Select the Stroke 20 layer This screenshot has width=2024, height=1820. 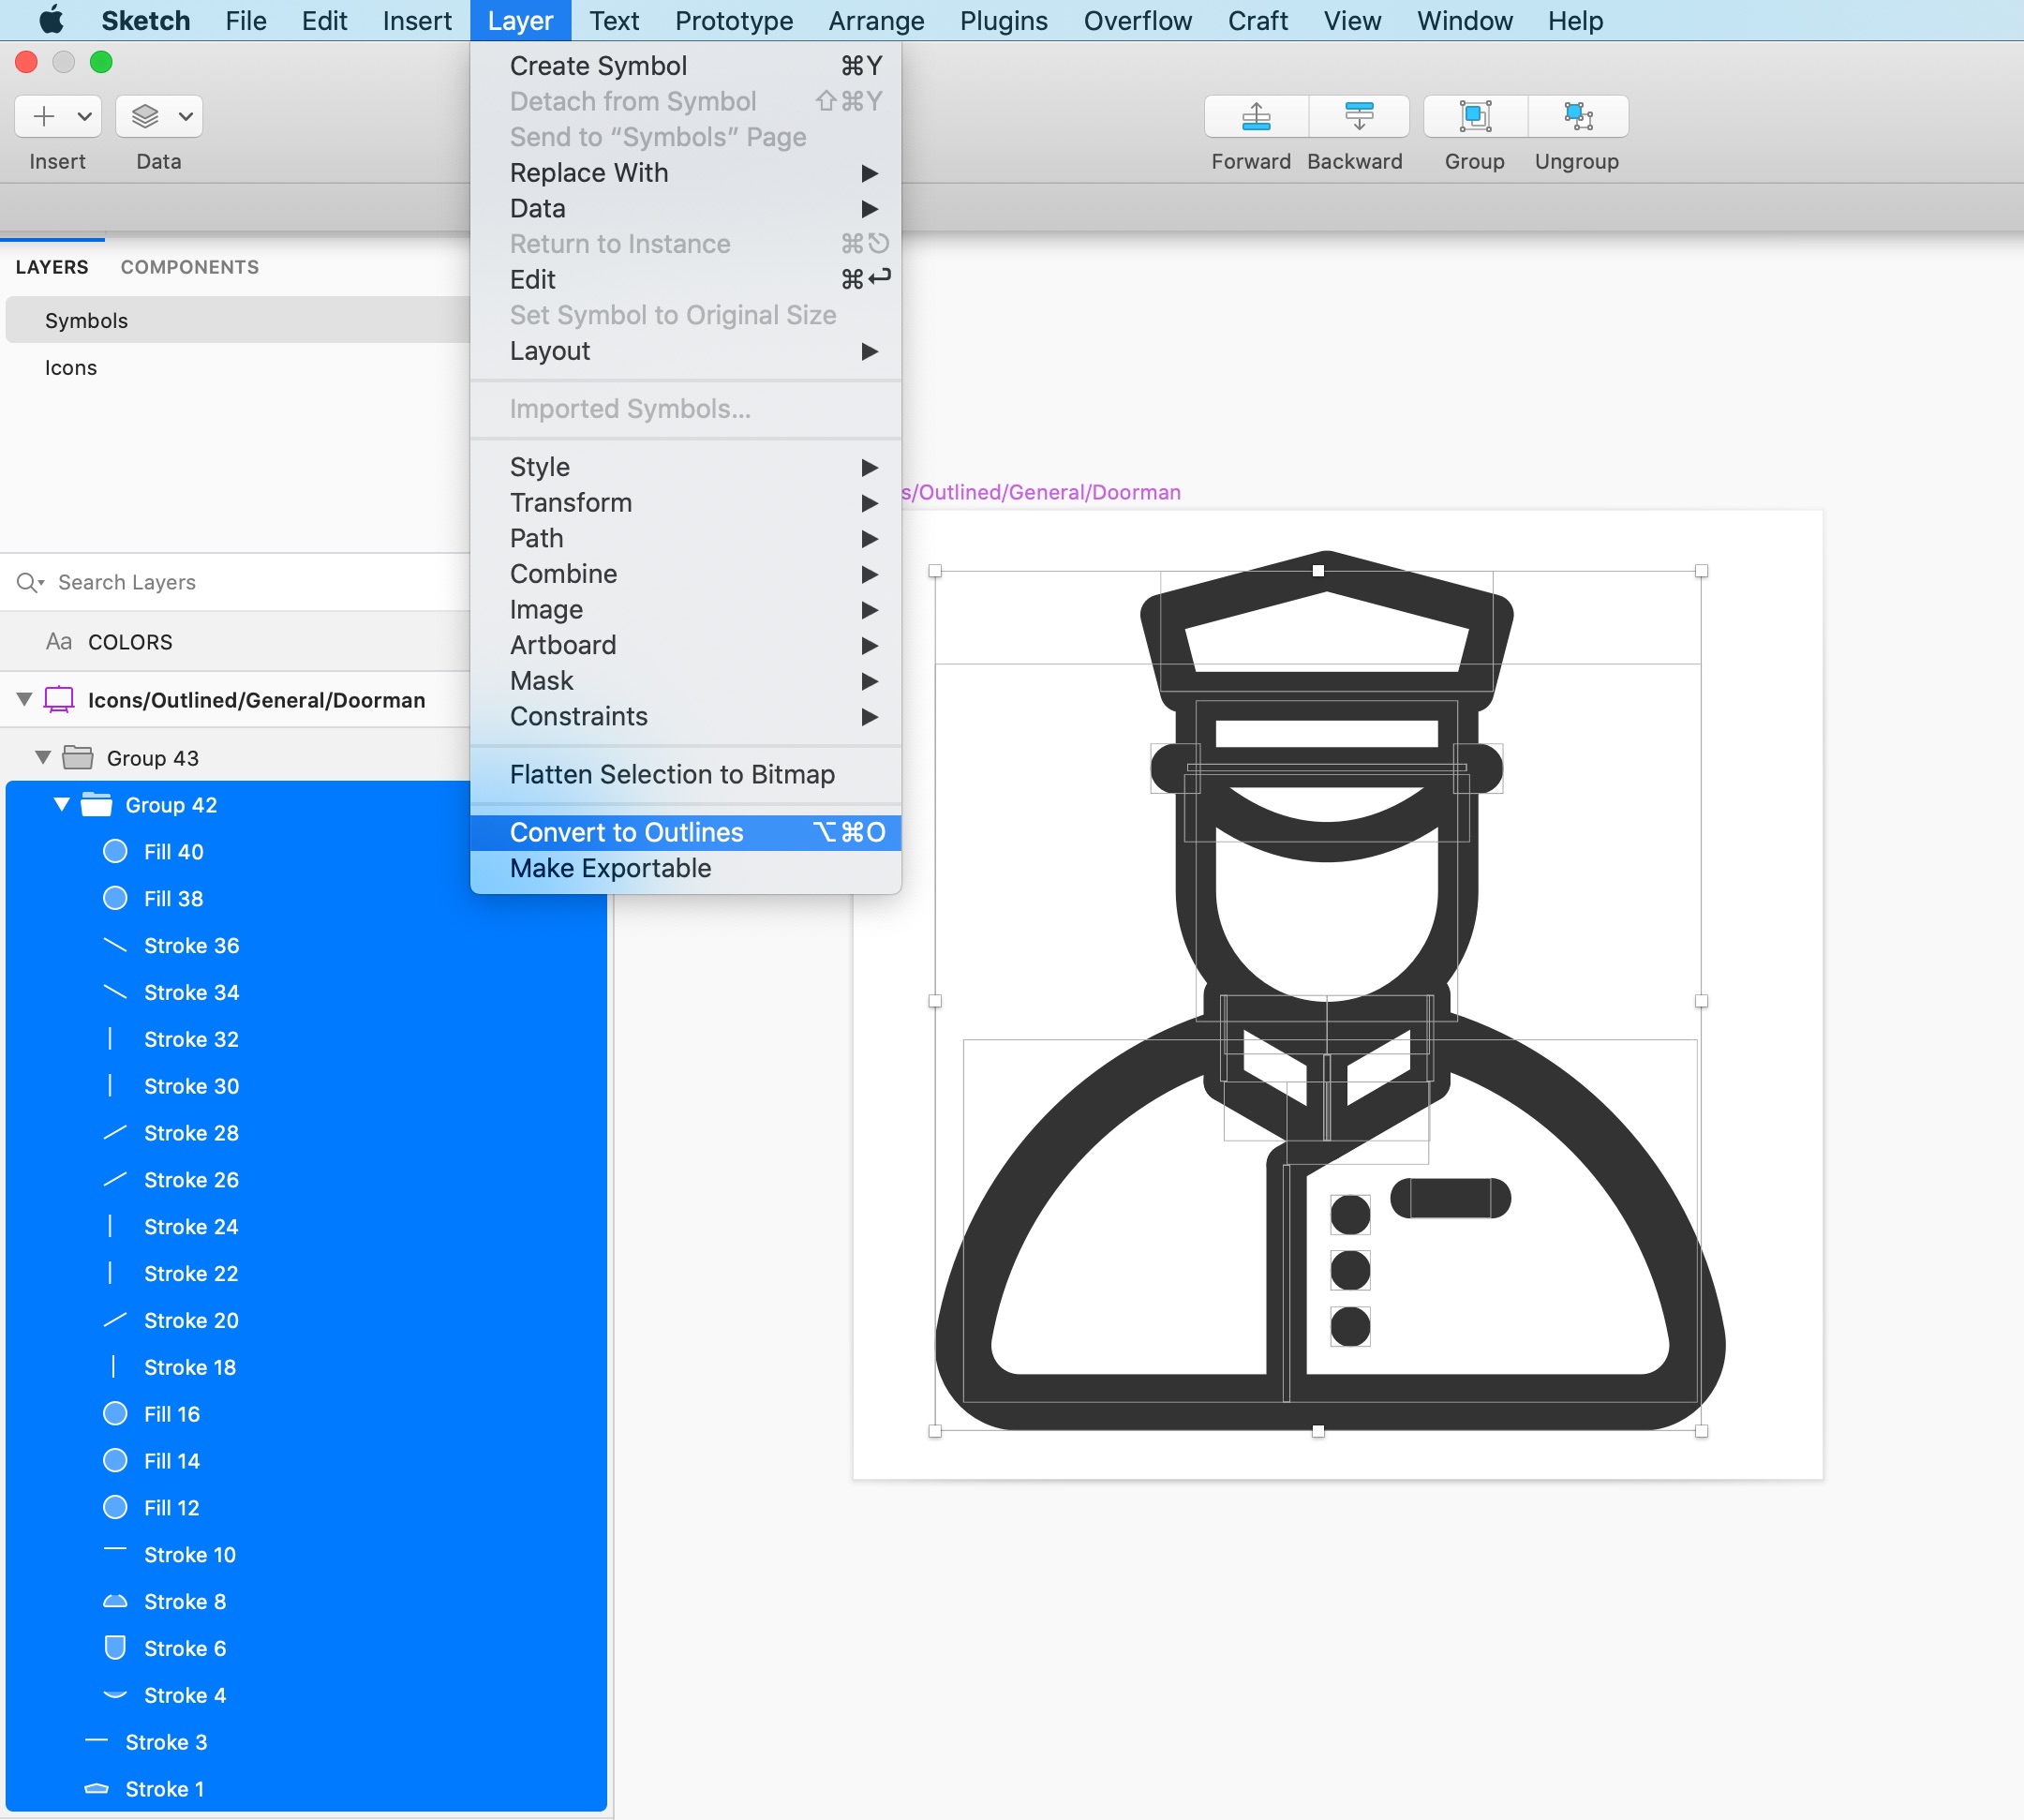tap(306, 1320)
